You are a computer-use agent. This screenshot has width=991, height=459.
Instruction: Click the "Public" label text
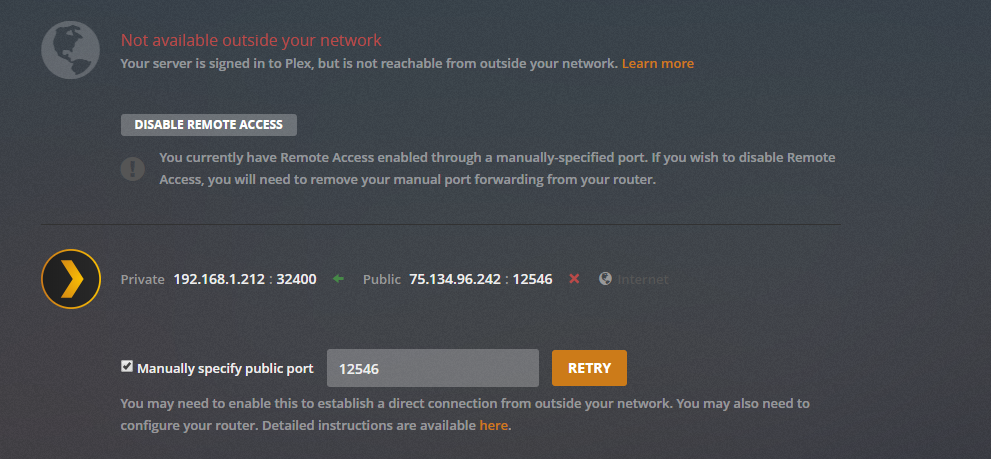tap(382, 279)
